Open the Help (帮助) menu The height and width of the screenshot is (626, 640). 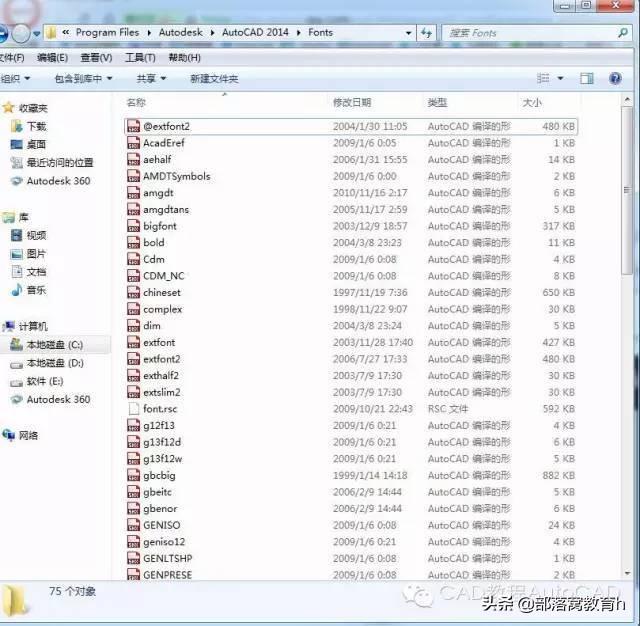click(184, 58)
